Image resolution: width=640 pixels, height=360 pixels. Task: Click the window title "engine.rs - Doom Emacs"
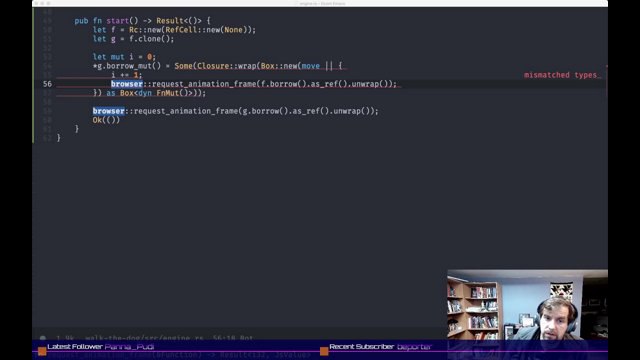tap(322, 3)
